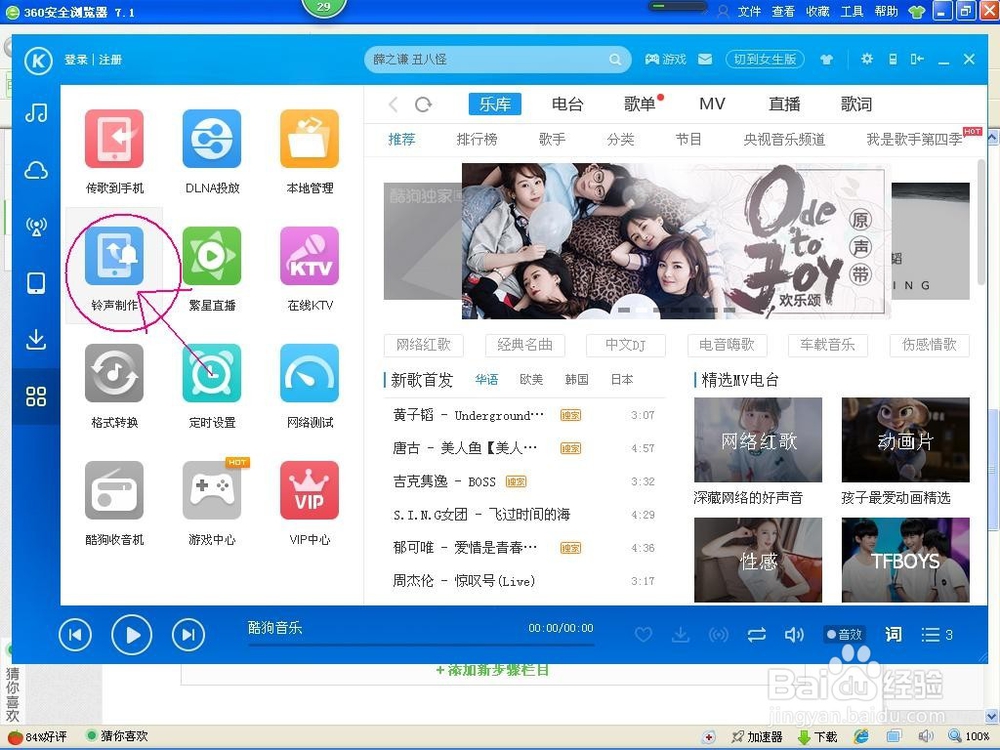Open playlist queue showing 3
The image size is (1000, 750).
(937, 635)
